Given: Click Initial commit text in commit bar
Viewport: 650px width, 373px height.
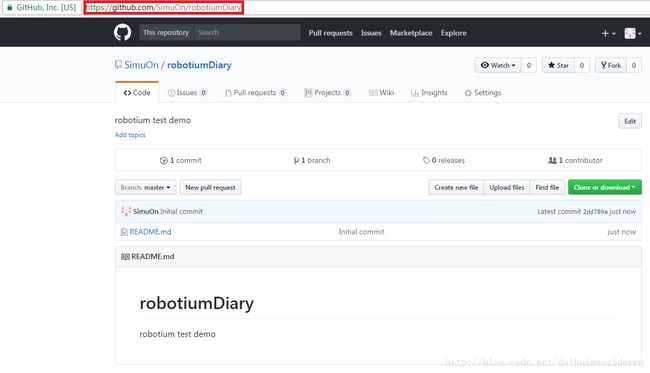Looking at the screenshot, I should tap(182, 211).
